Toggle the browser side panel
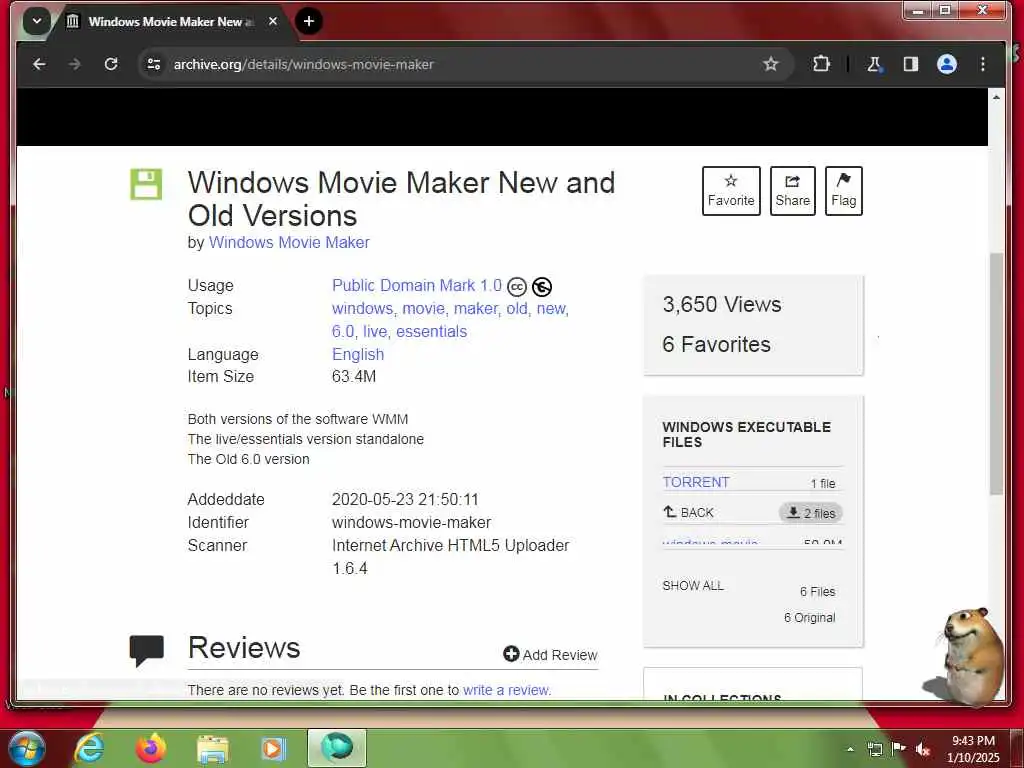 (910, 64)
